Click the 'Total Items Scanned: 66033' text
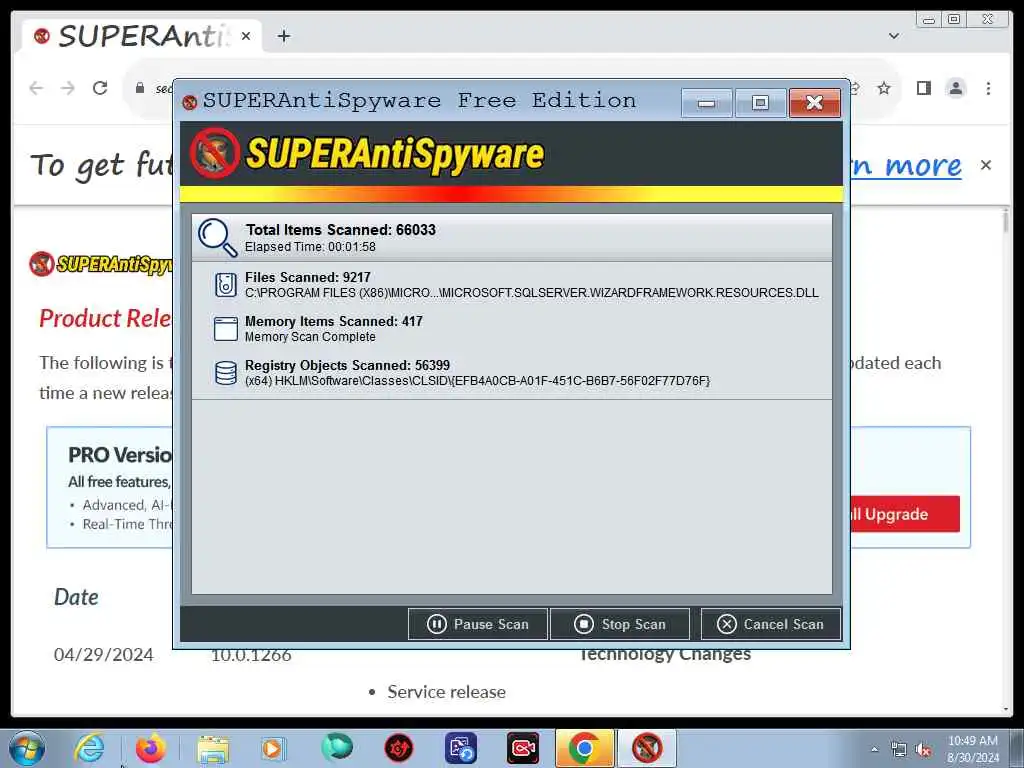The width and height of the screenshot is (1024, 768). 340,230
